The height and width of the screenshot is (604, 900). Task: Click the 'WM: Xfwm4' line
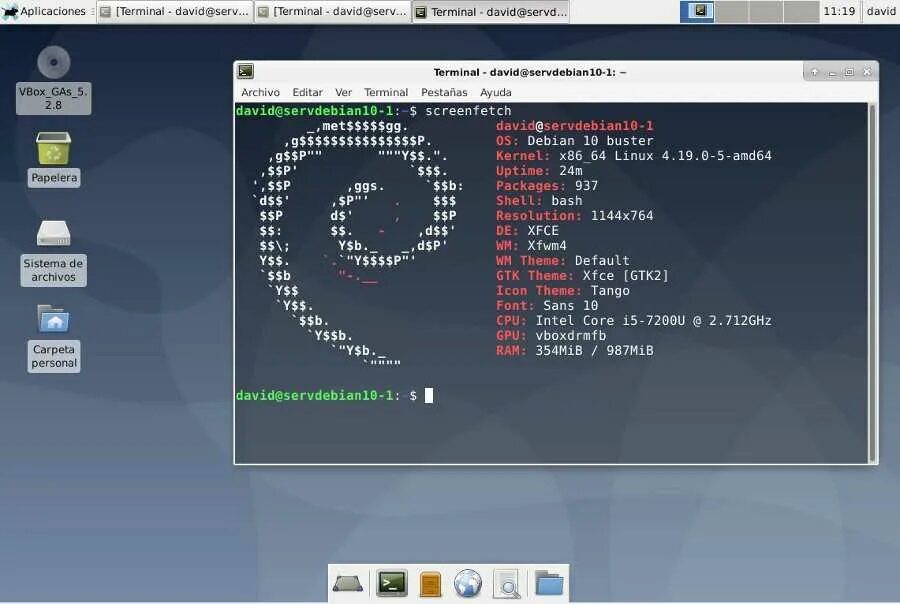(531, 245)
